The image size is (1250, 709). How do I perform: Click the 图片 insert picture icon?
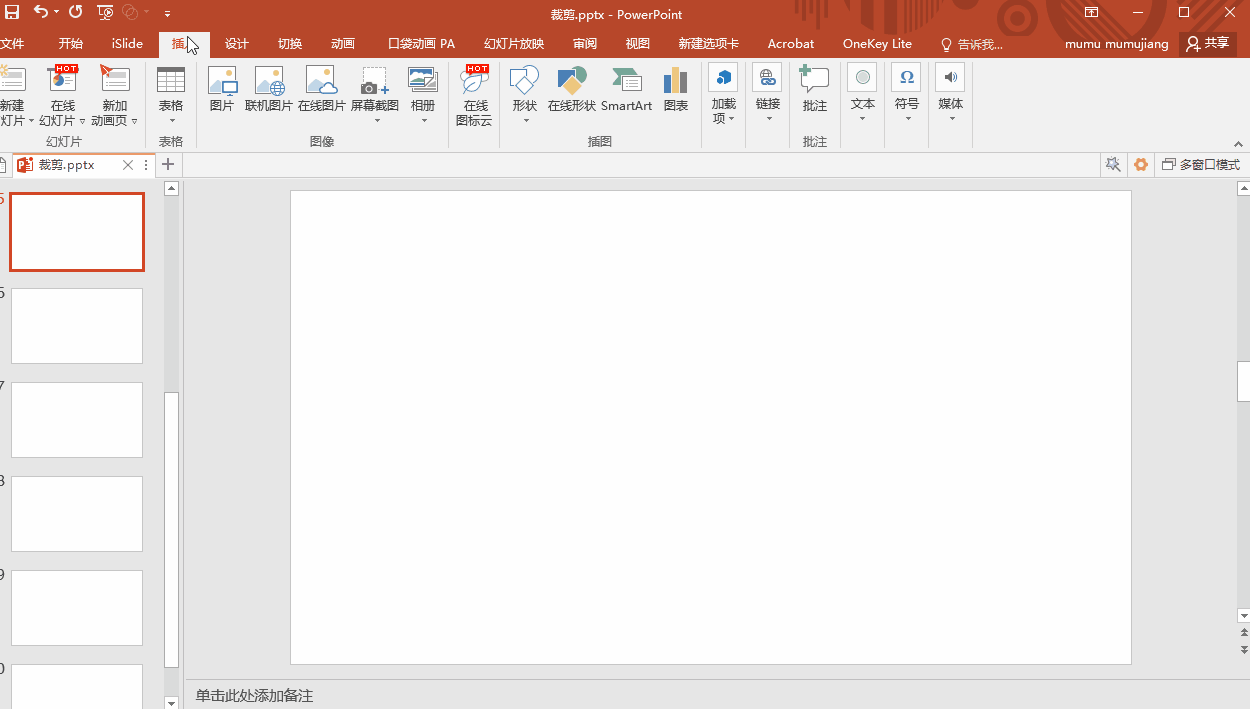pos(222,89)
